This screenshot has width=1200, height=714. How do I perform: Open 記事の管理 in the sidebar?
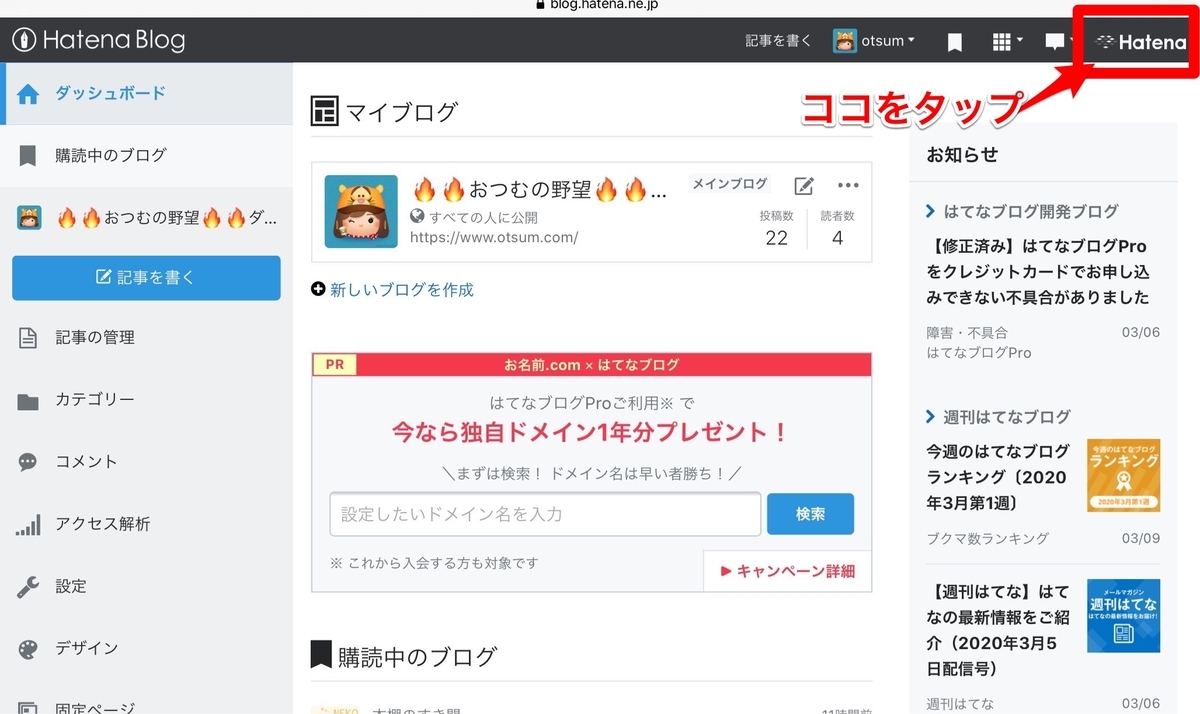pyautogui.click(x=146, y=338)
